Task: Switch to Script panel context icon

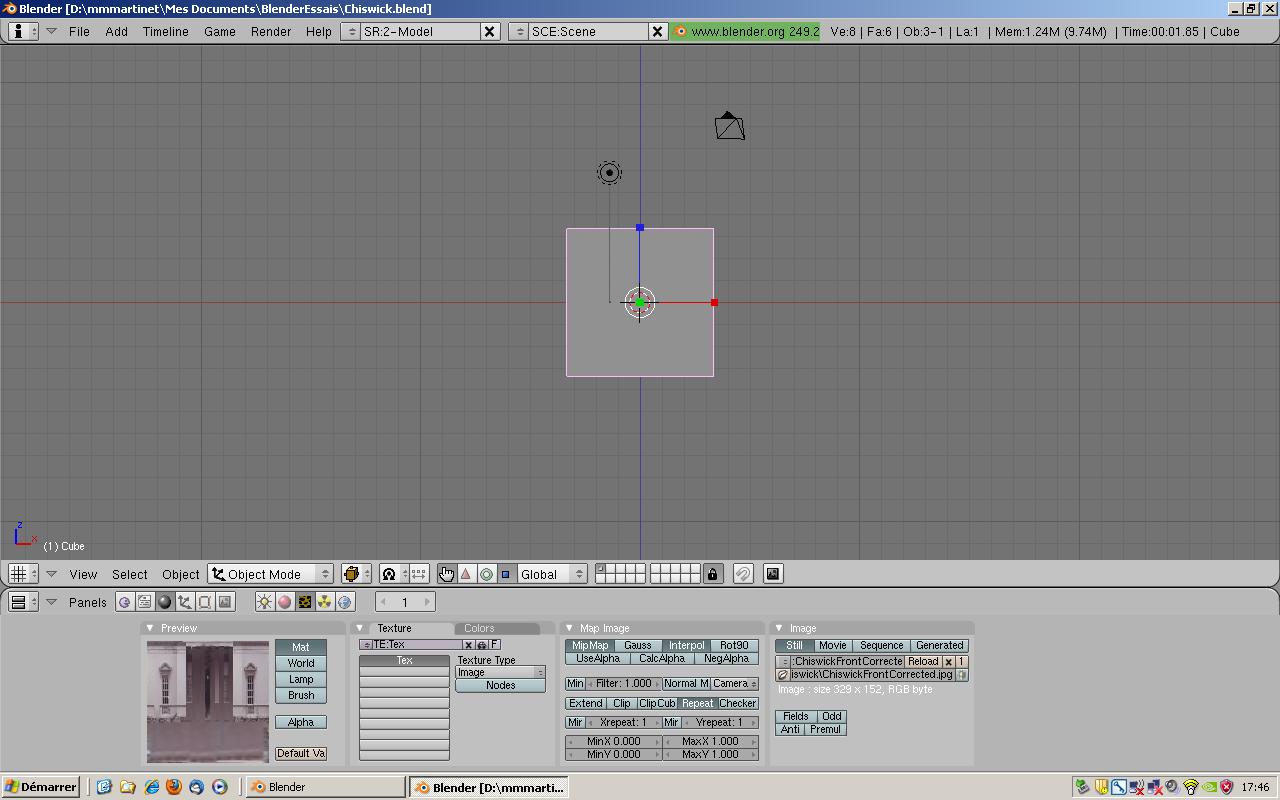Action: (x=145, y=602)
